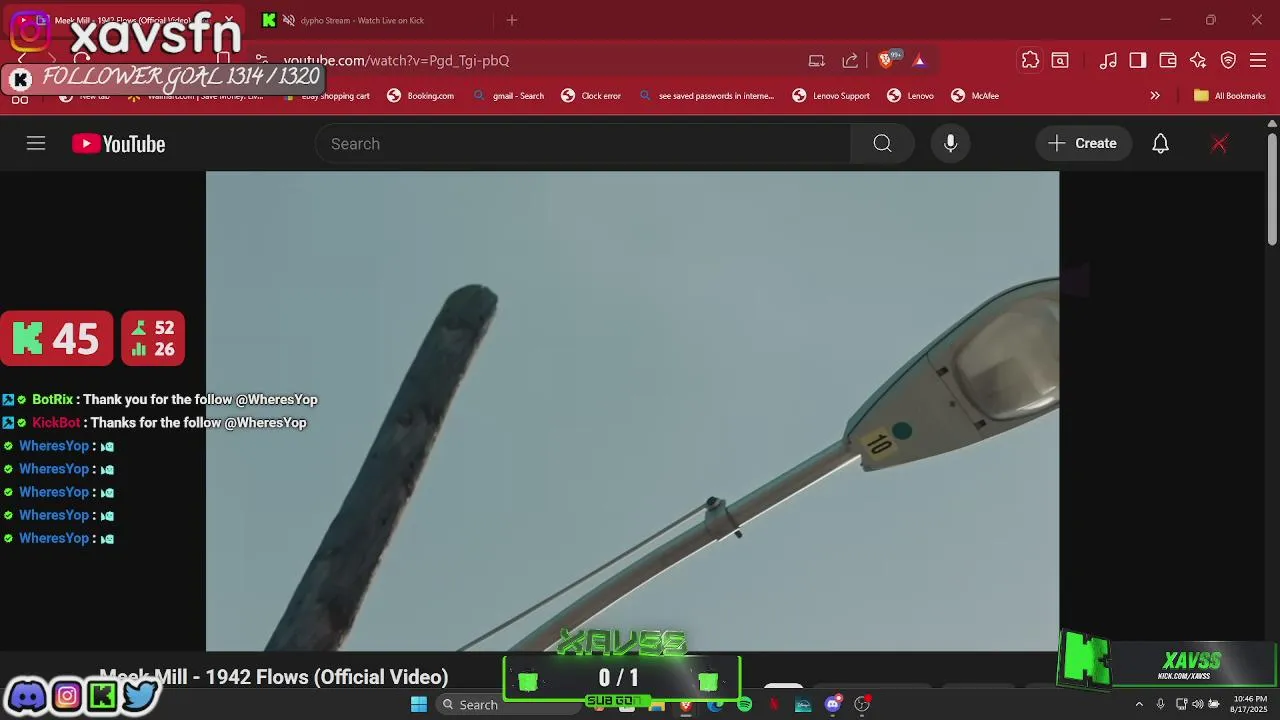Click the video player area
The width and height of the screenshot is (1280, 720).
click(x=632, y=411)
